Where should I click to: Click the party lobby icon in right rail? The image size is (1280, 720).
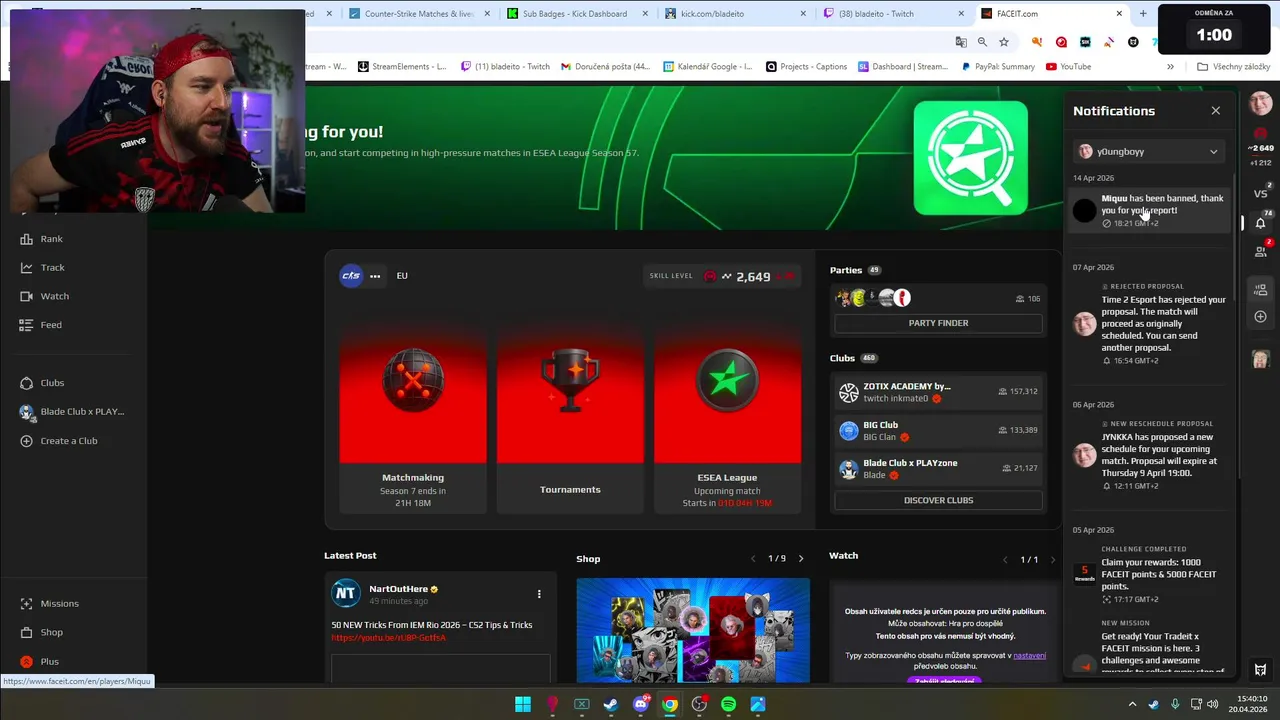[1260, 289]
